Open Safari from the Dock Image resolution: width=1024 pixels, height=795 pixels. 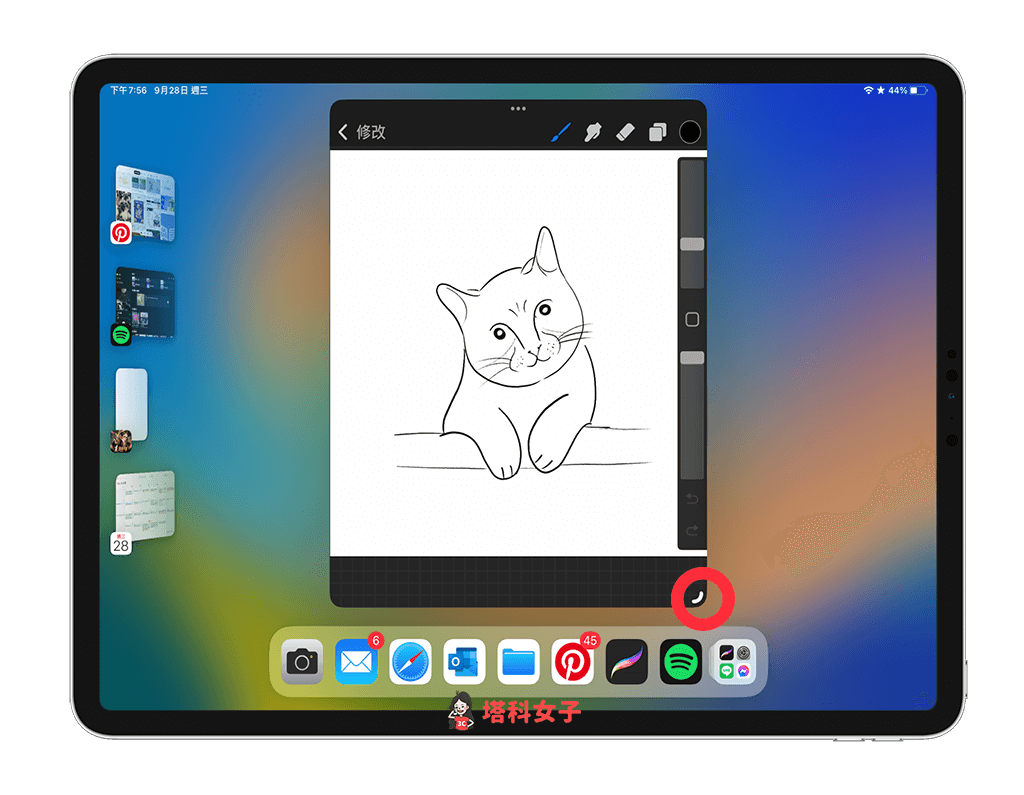tap(410, 662)
